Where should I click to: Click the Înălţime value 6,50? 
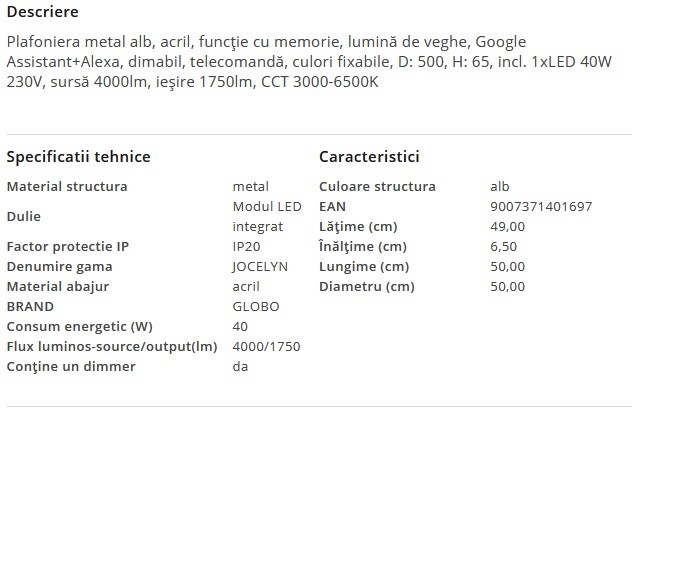pyautogui.click(x=504, y=246)
